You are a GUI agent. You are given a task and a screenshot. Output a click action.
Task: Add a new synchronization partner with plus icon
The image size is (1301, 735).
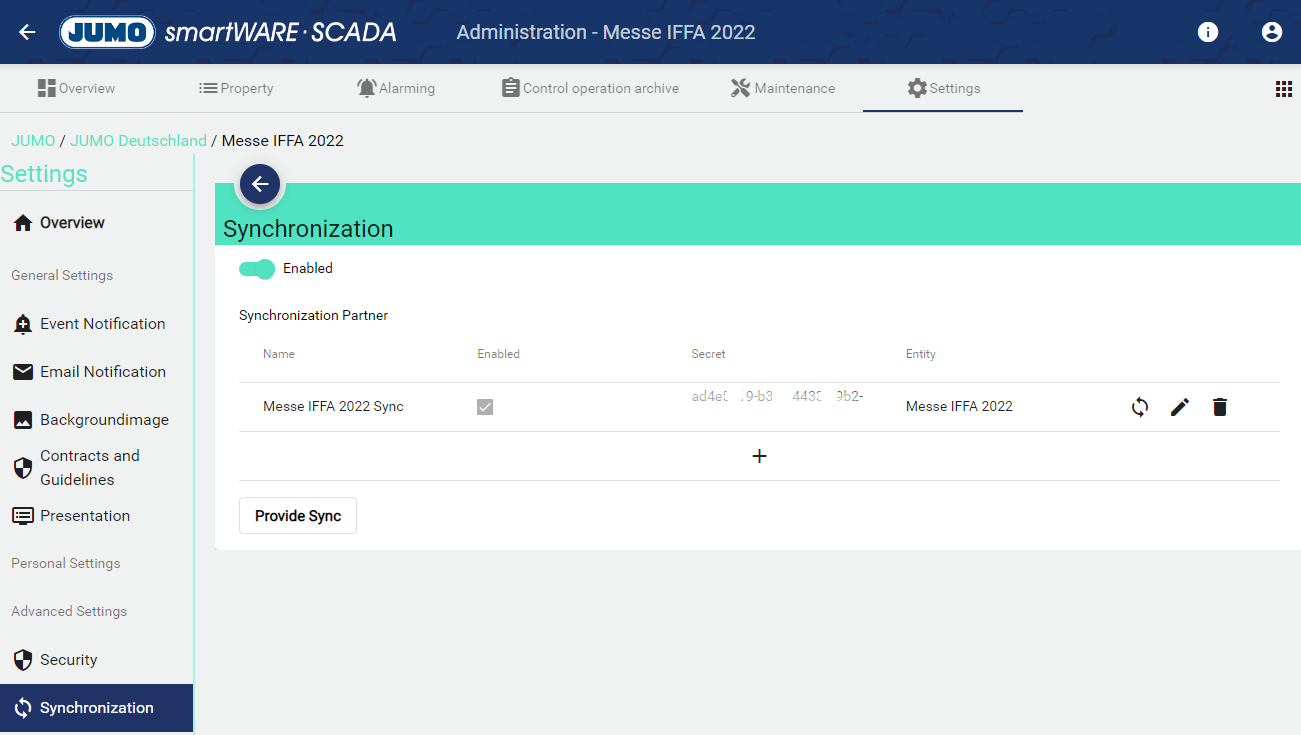coord(759,456)
